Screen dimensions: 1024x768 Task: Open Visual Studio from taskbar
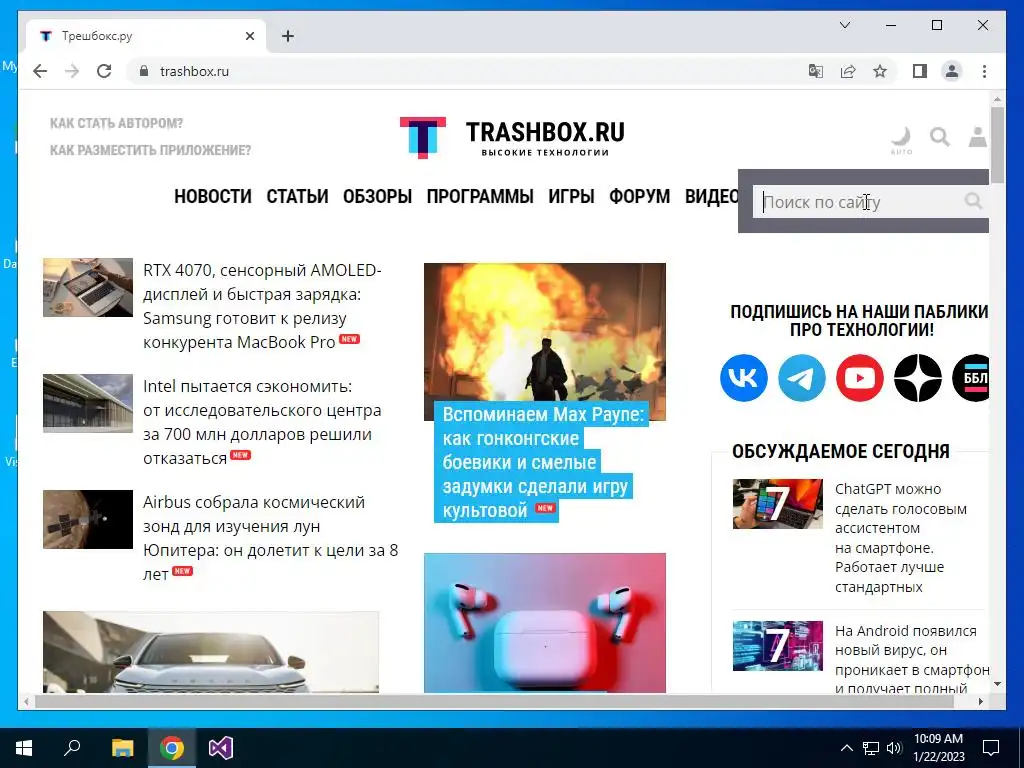click(x=221, y=748)
